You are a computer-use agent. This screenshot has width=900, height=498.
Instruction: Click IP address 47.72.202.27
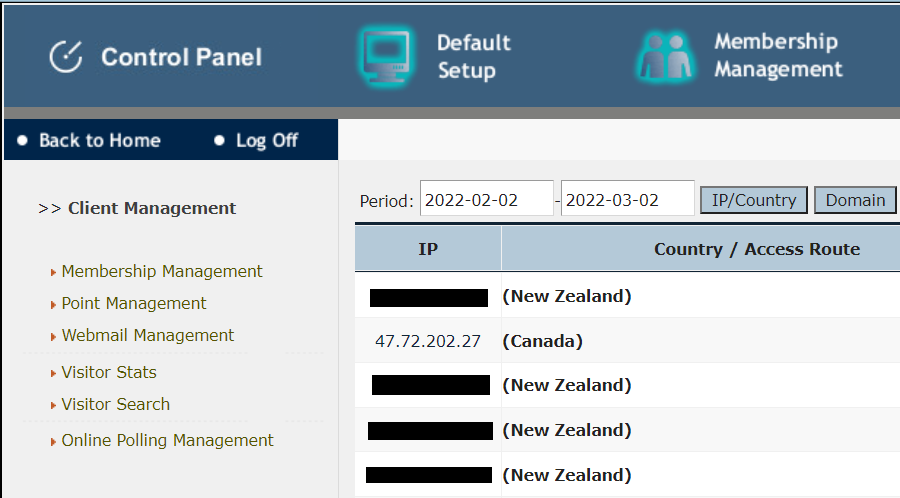click(428, 341)
